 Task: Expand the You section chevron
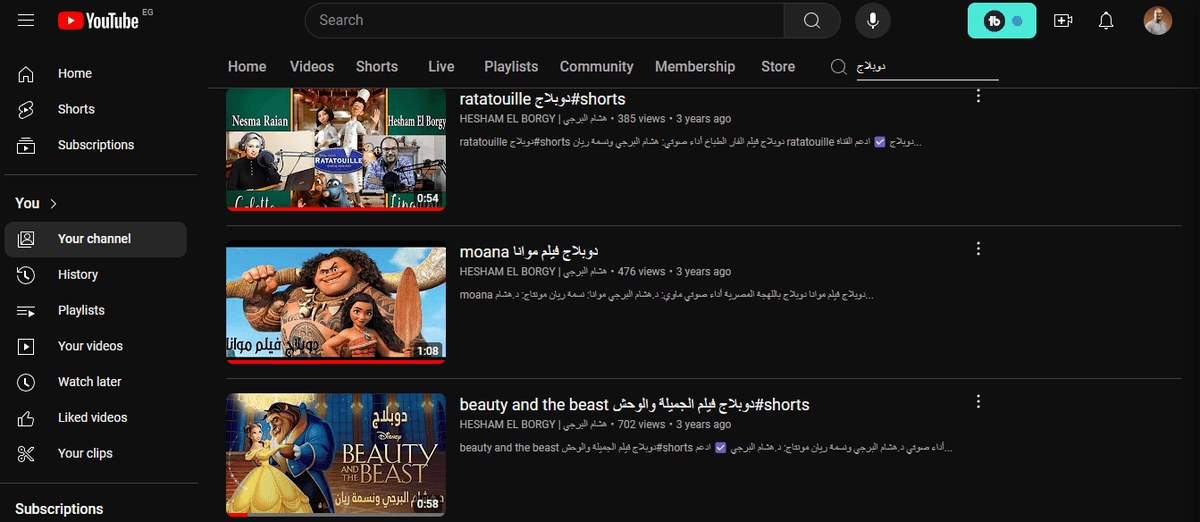[54, 204]
